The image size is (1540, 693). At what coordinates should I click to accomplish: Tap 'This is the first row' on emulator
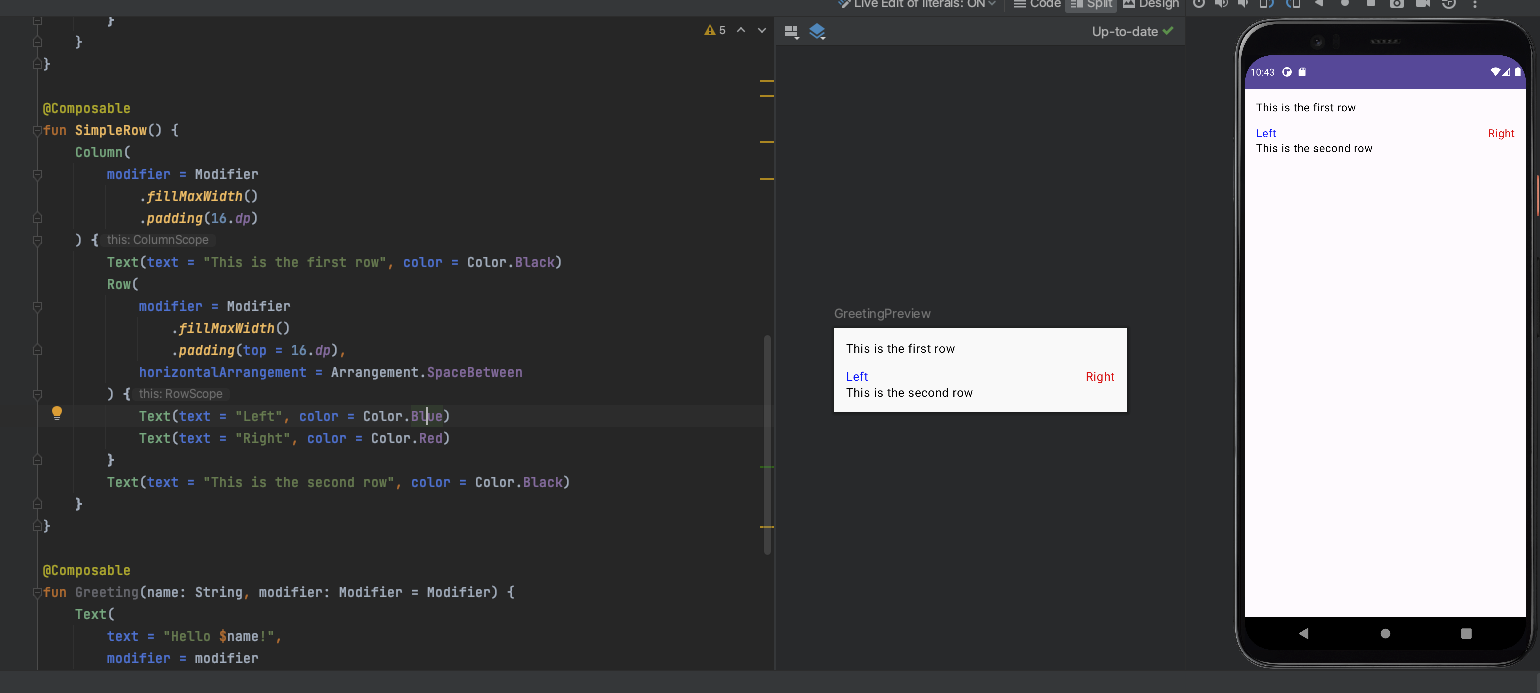point(1306,107)
